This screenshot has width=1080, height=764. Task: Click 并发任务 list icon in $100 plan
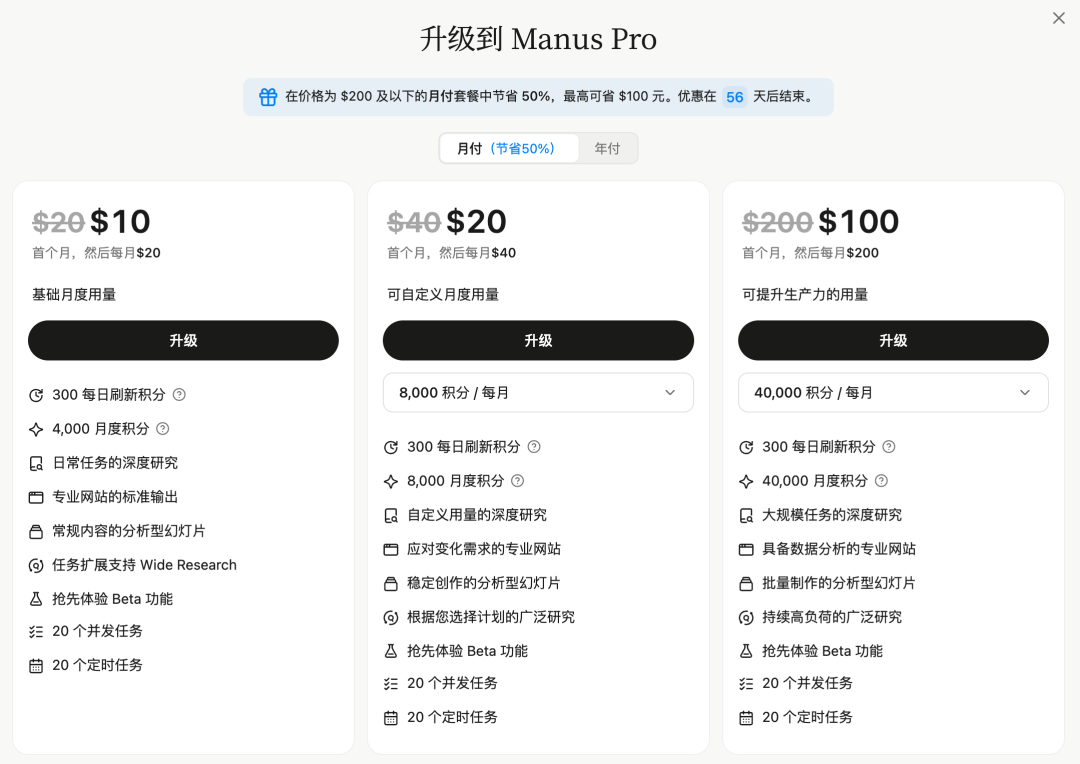click(x=746, y=684)
